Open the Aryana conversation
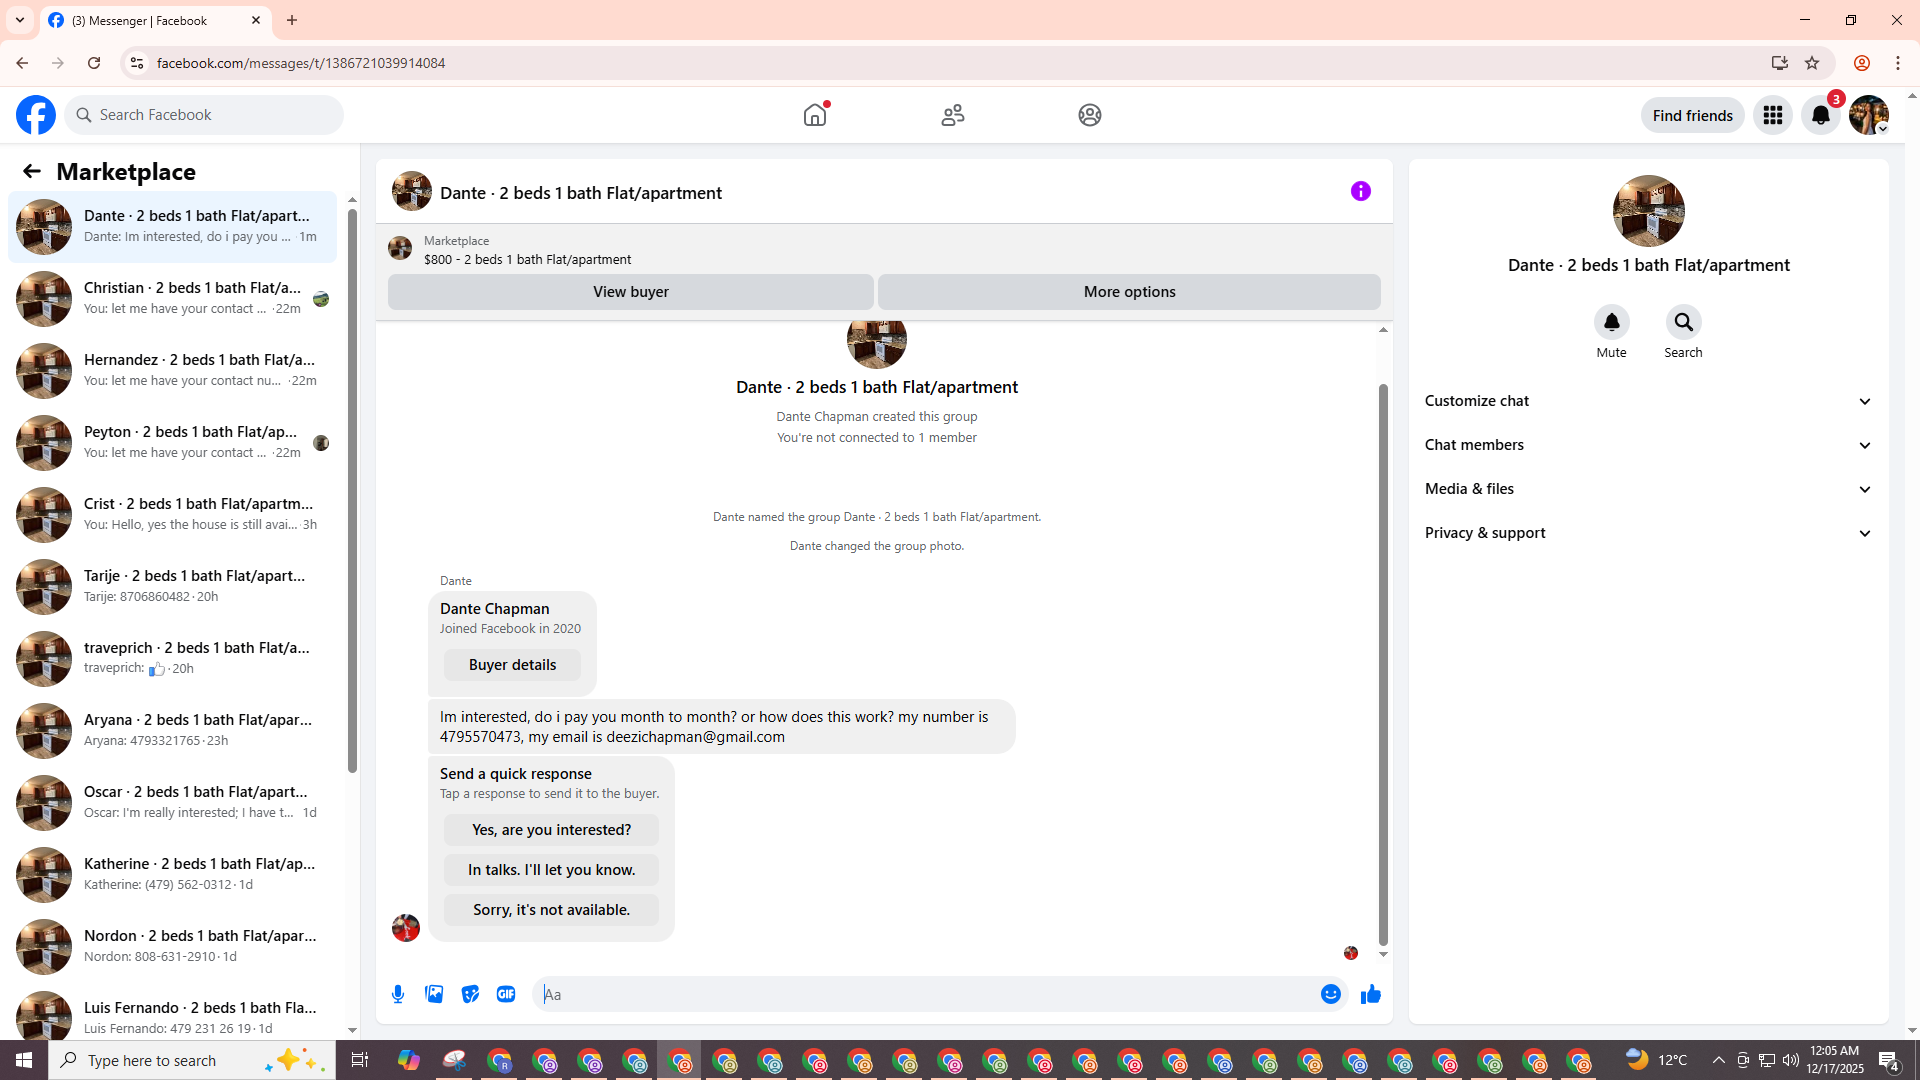This screenshot has width=1920, height=1080. point(173,731)
